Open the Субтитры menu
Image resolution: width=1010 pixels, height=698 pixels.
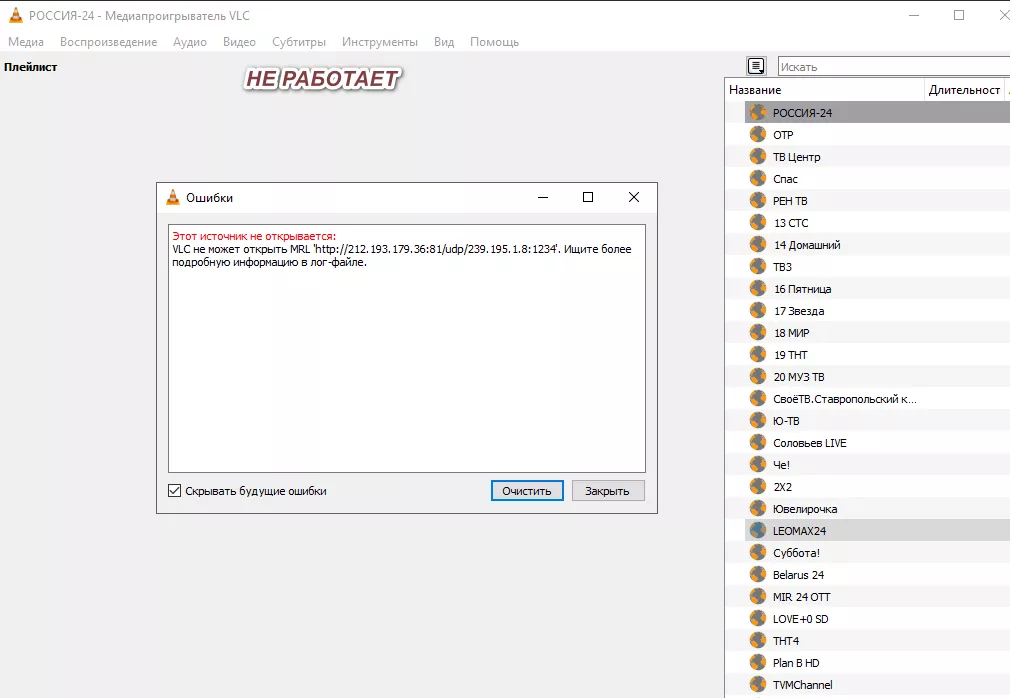tap(299, 42)
